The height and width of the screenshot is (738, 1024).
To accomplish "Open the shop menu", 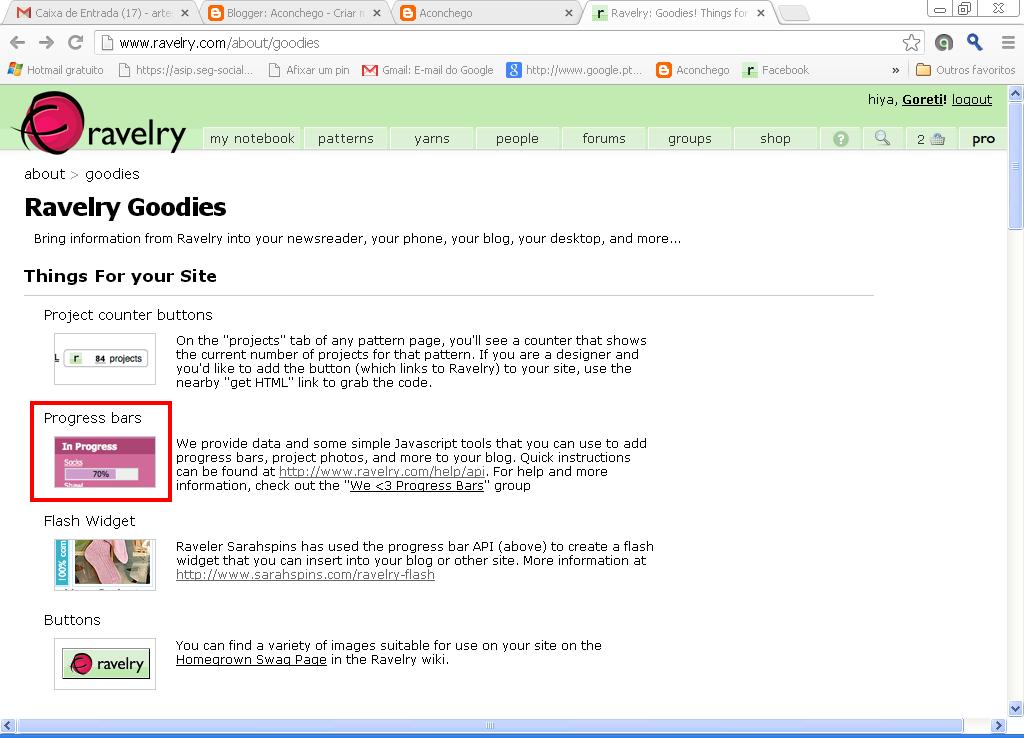I will 775,138.
